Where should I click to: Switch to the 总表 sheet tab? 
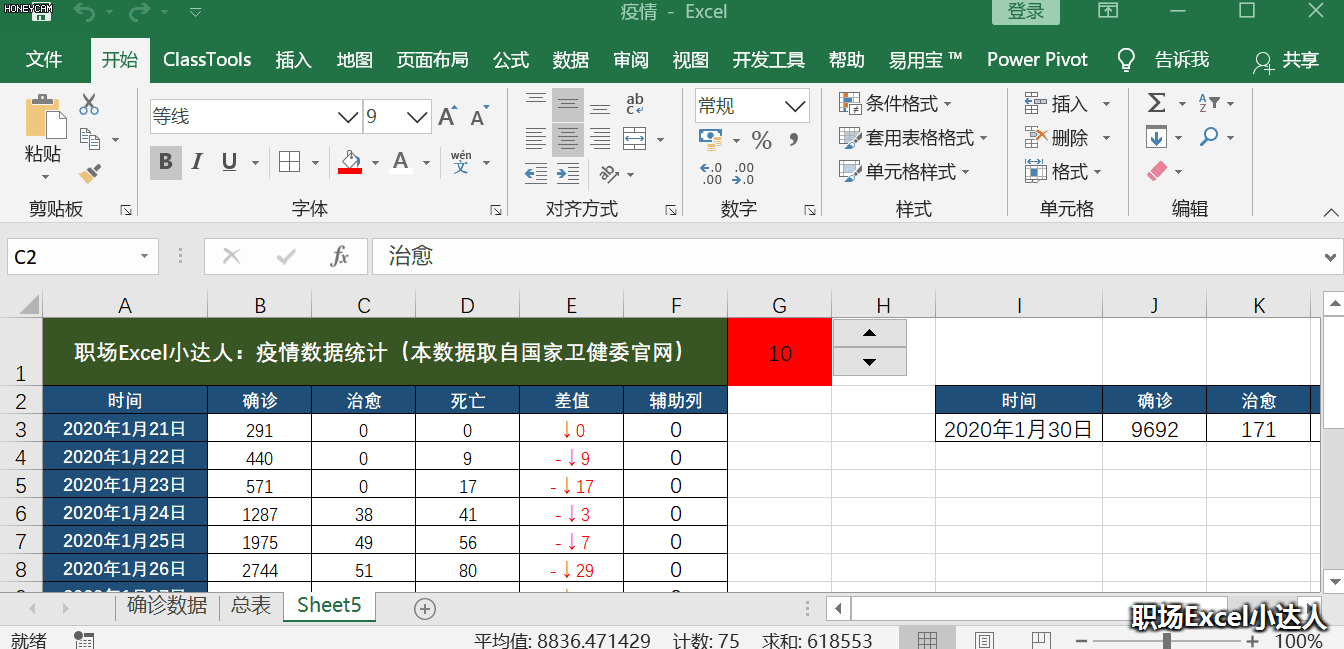(251, 605)
